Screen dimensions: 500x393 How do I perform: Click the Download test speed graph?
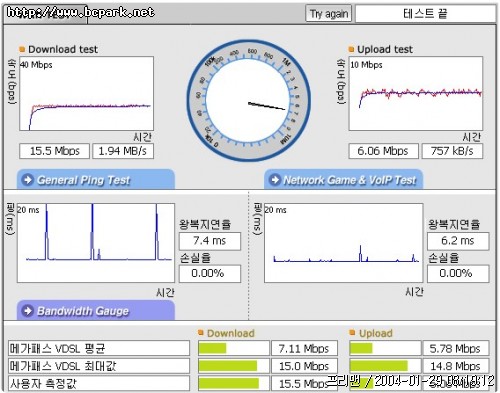tap(86, 94)
